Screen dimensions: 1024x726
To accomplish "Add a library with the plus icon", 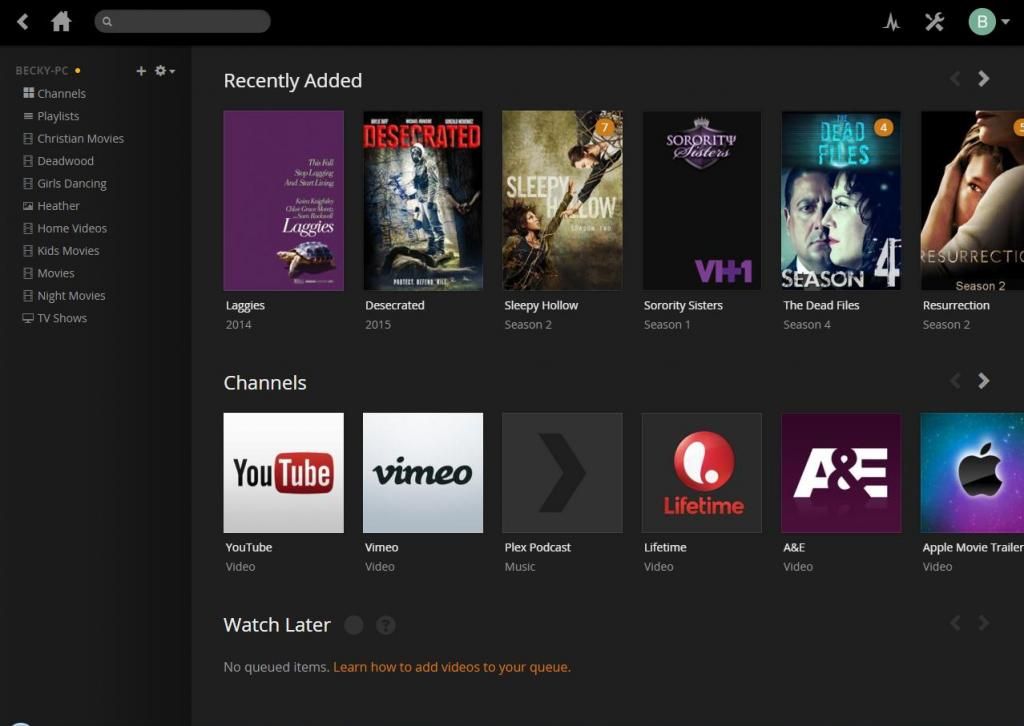I will 141,71.
